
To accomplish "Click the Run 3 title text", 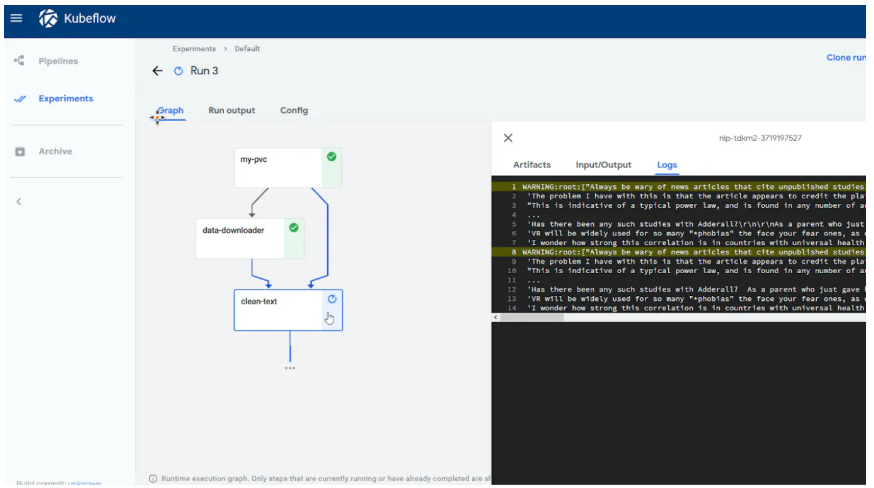I will tap(204, 71).
